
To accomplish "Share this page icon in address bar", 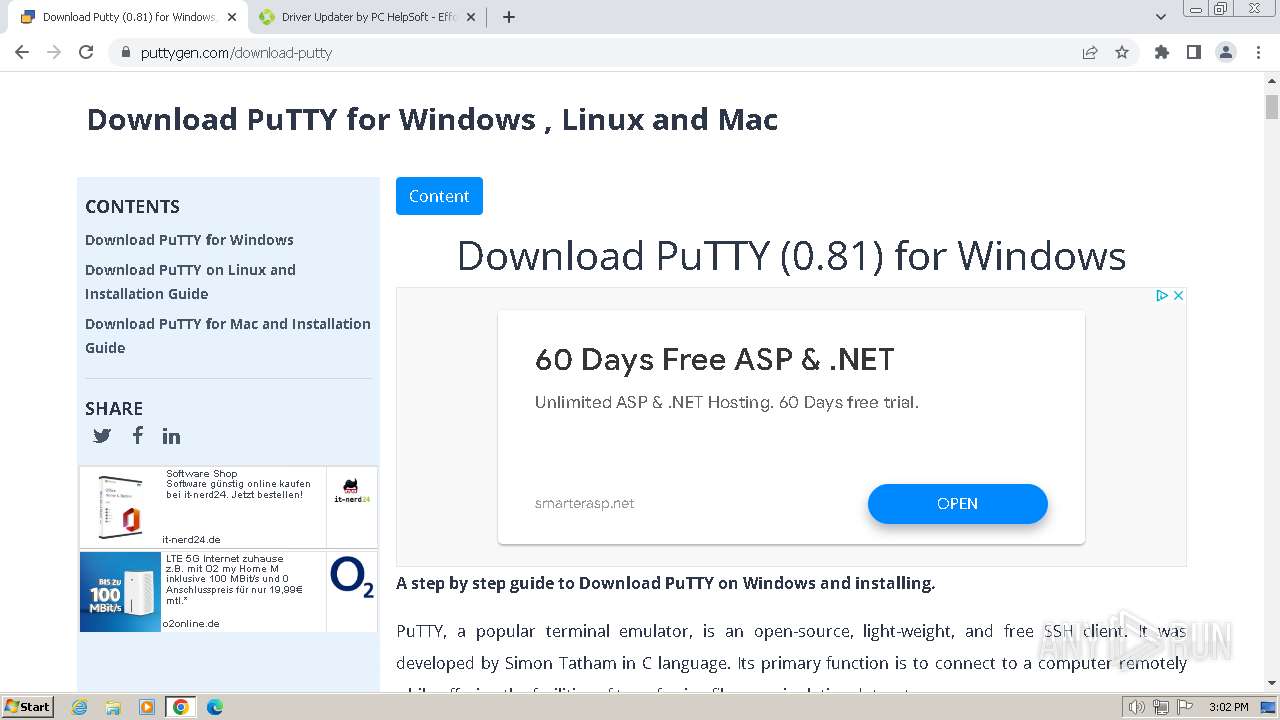I will 1090,52.
